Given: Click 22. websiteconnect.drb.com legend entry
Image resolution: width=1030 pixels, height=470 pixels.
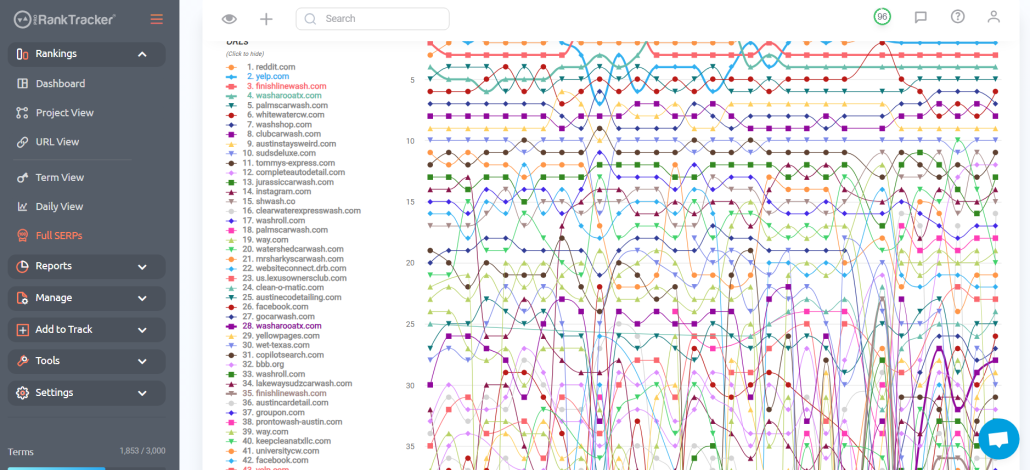Looking at the screenshot, I should [286, 268].
